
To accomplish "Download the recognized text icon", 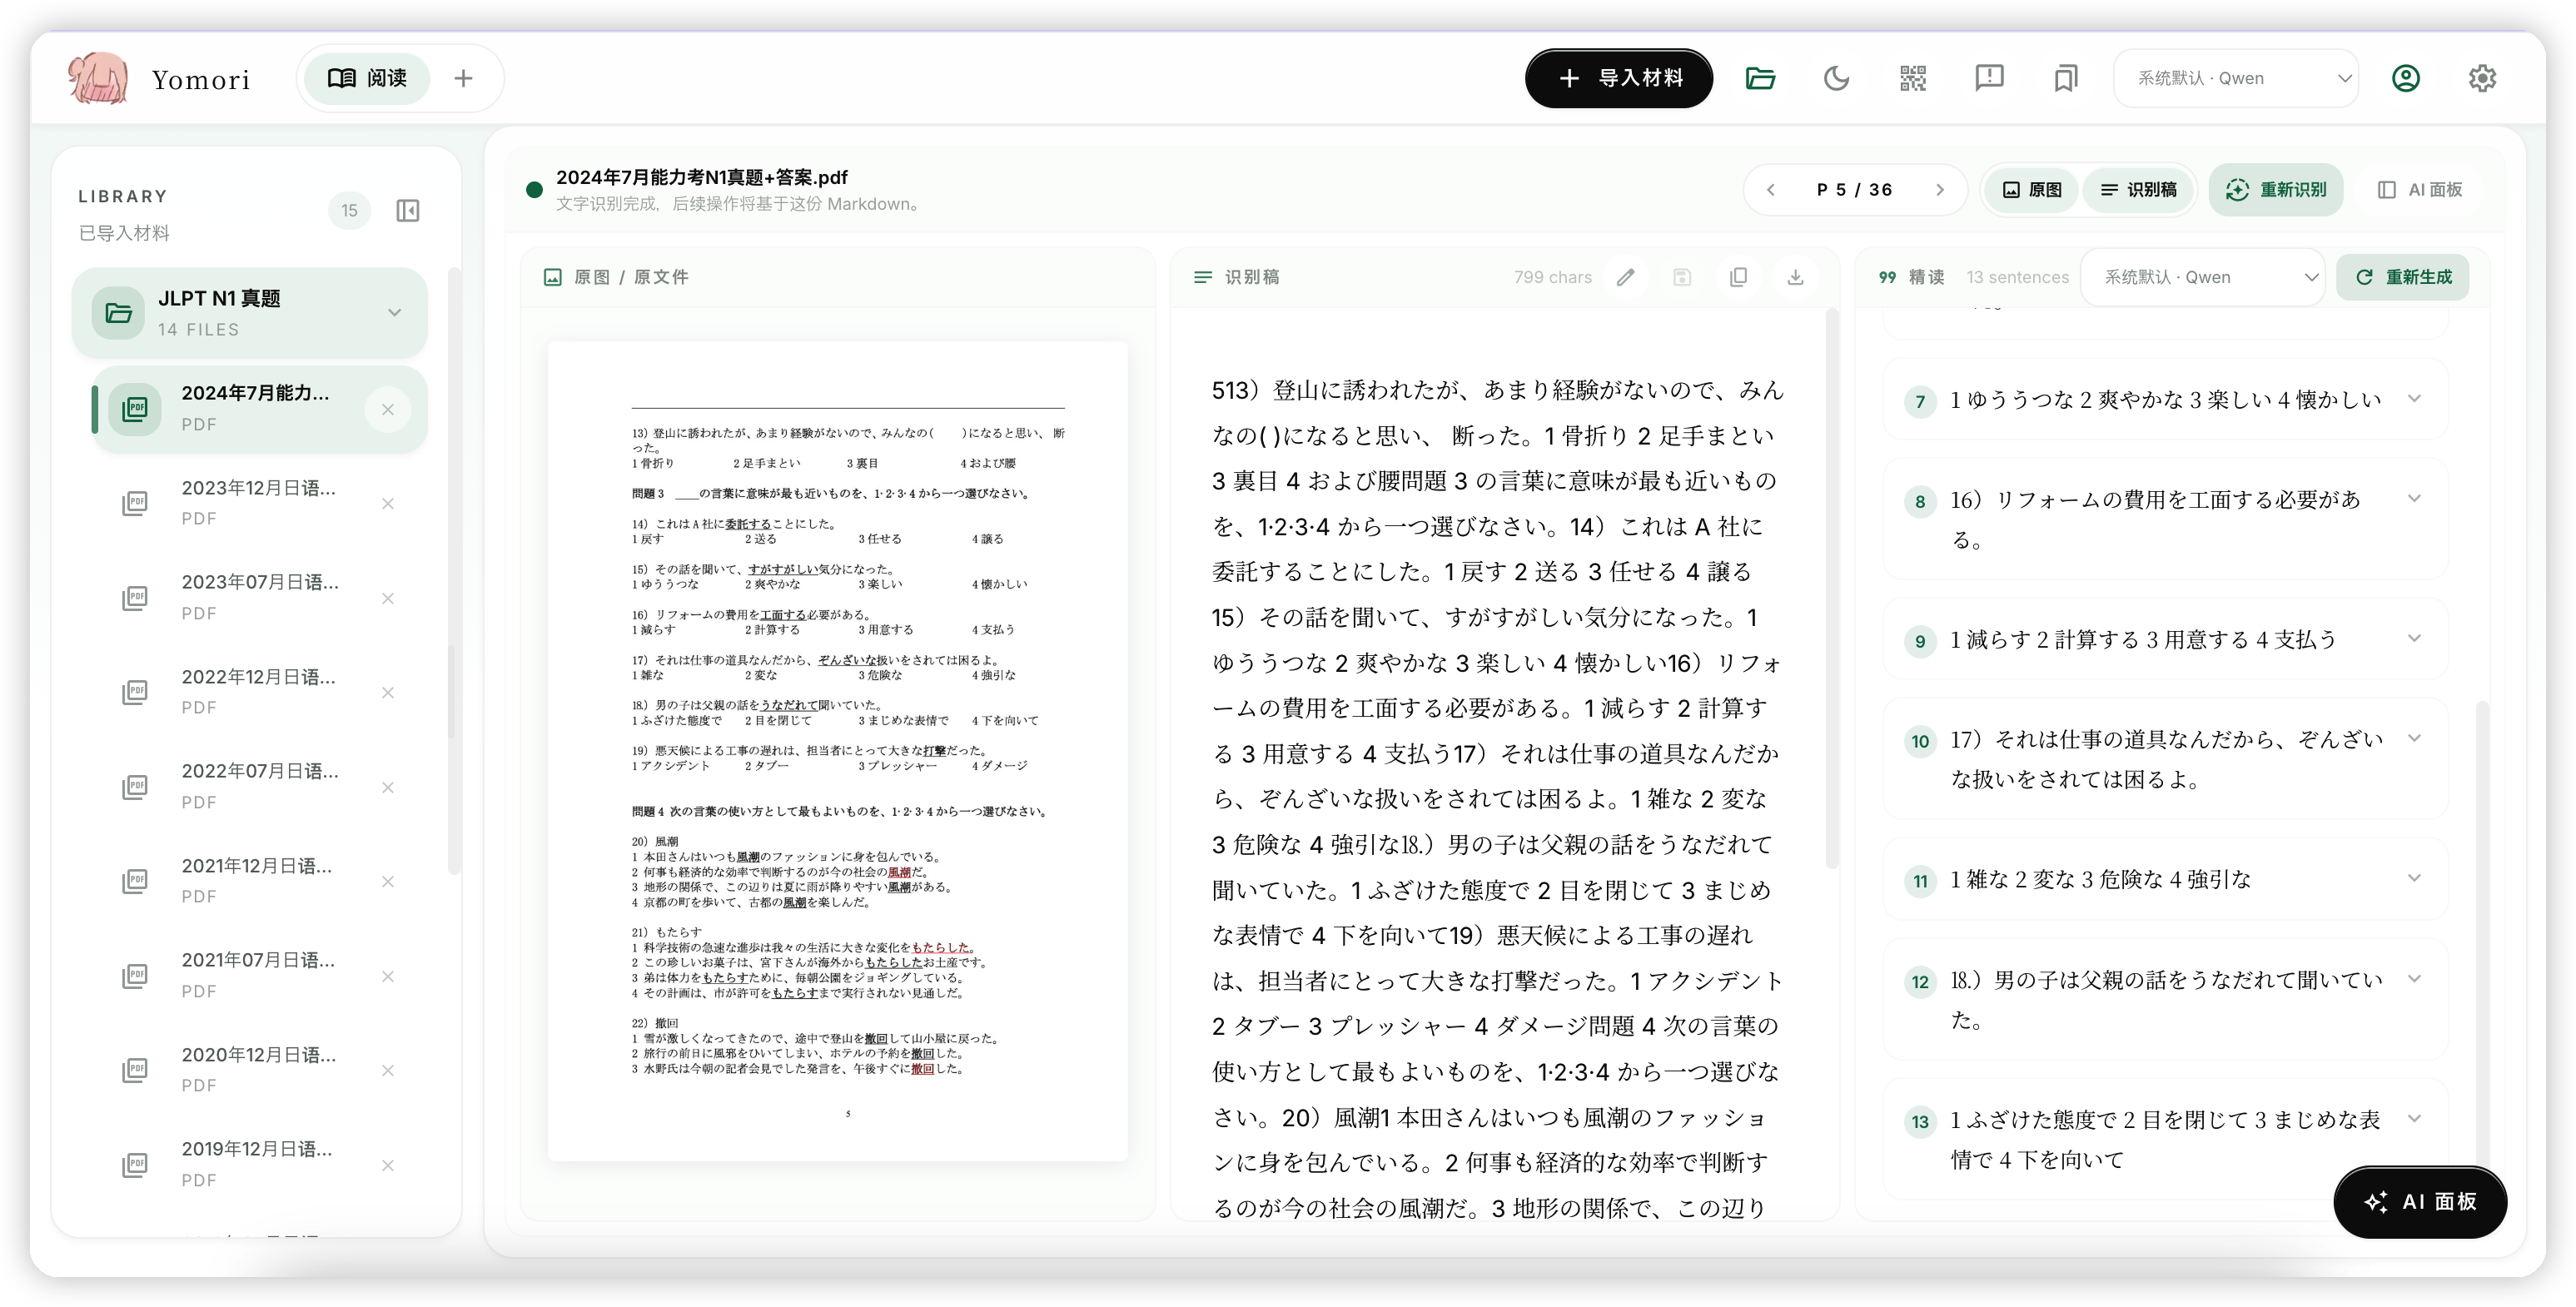I will pyautogui.click(x=1795, y=277).
